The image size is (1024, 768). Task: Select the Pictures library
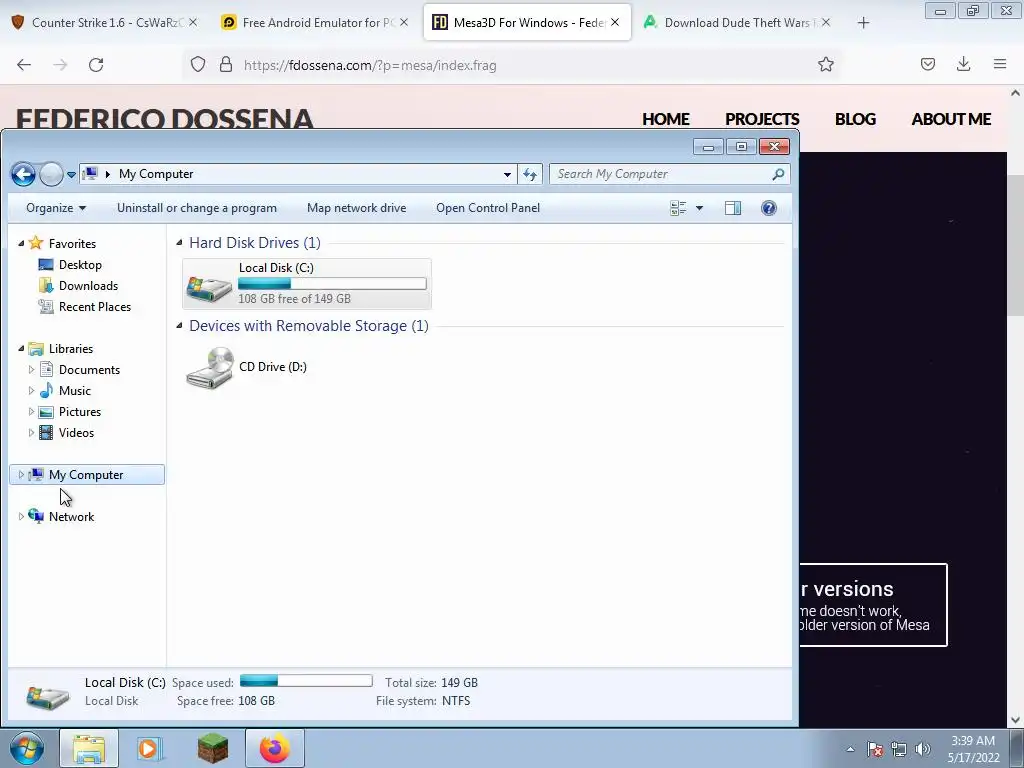(x=80, y=411)
